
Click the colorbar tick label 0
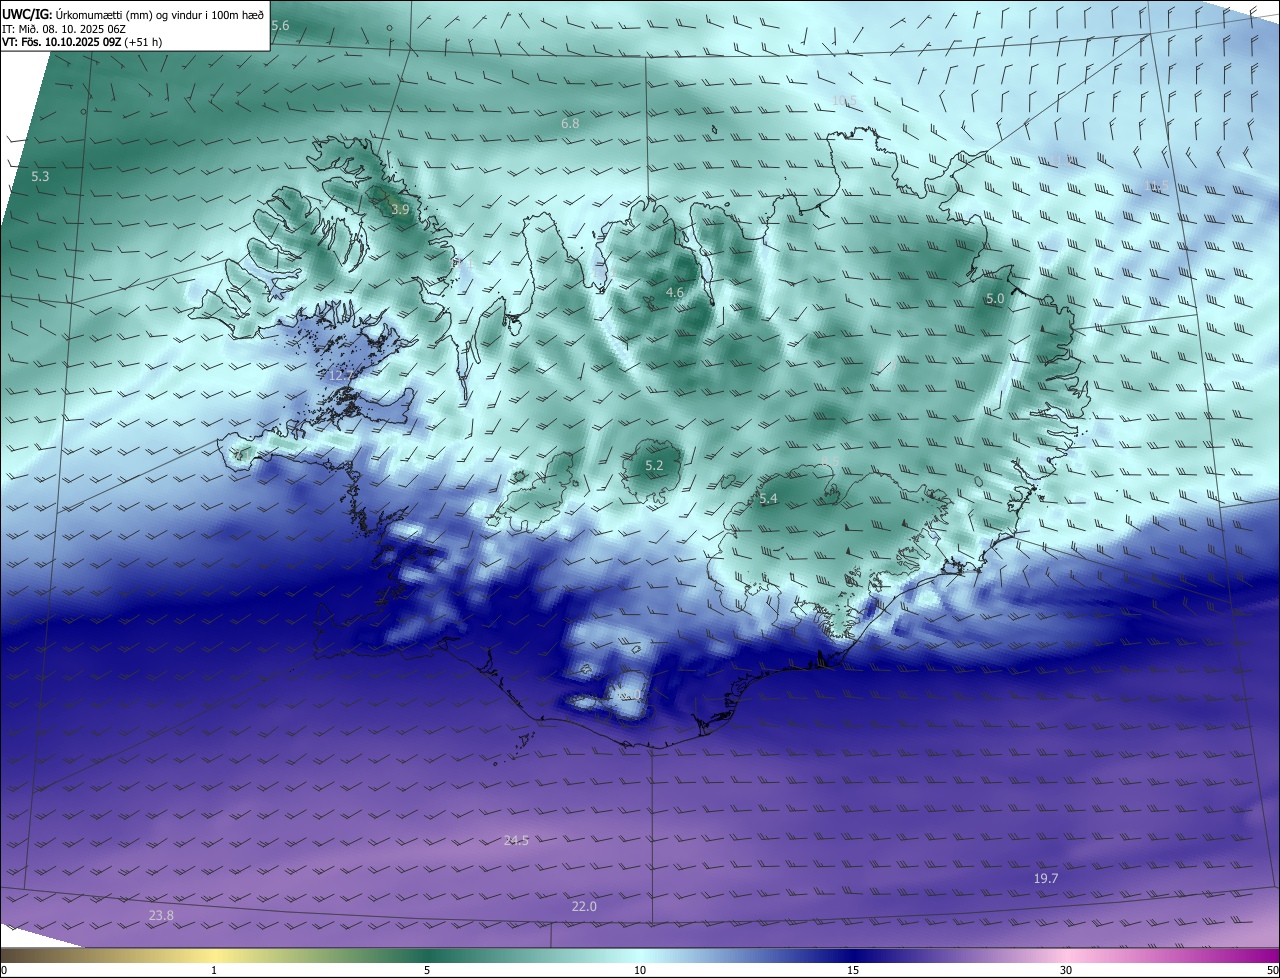tap(3, 970)
